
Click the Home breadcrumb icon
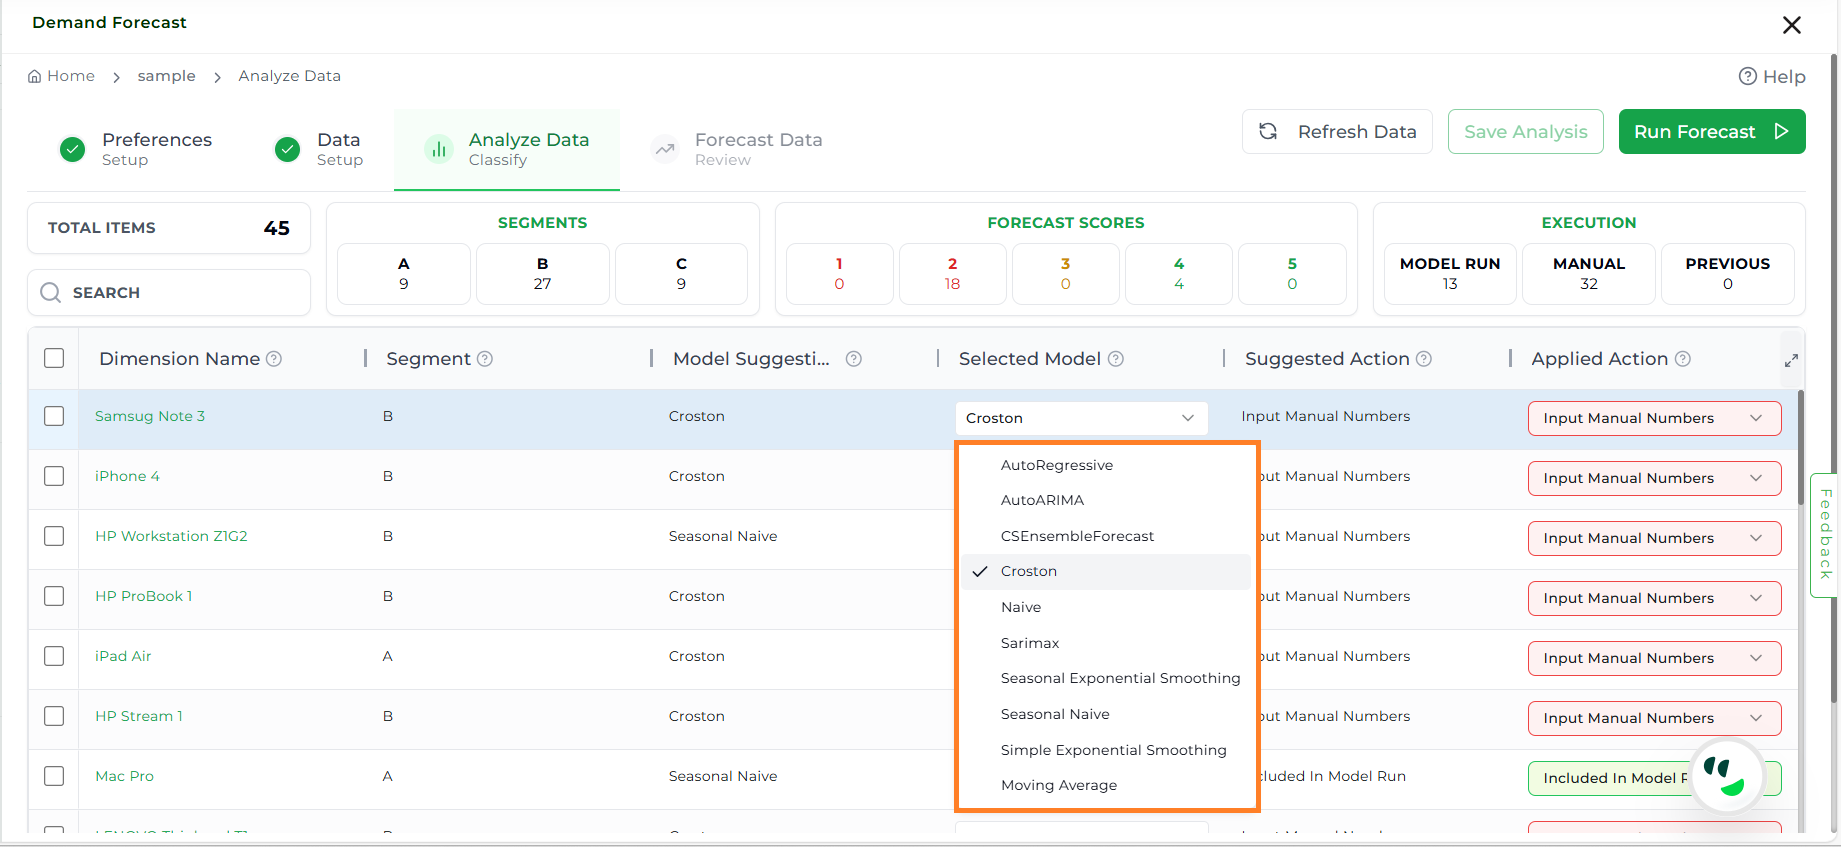pos(35,76)
